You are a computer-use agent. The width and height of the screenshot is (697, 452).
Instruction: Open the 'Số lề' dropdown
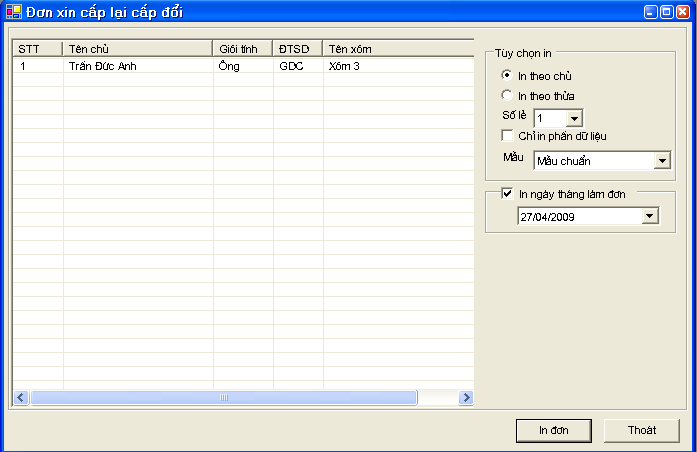click(x=574, y=118)
